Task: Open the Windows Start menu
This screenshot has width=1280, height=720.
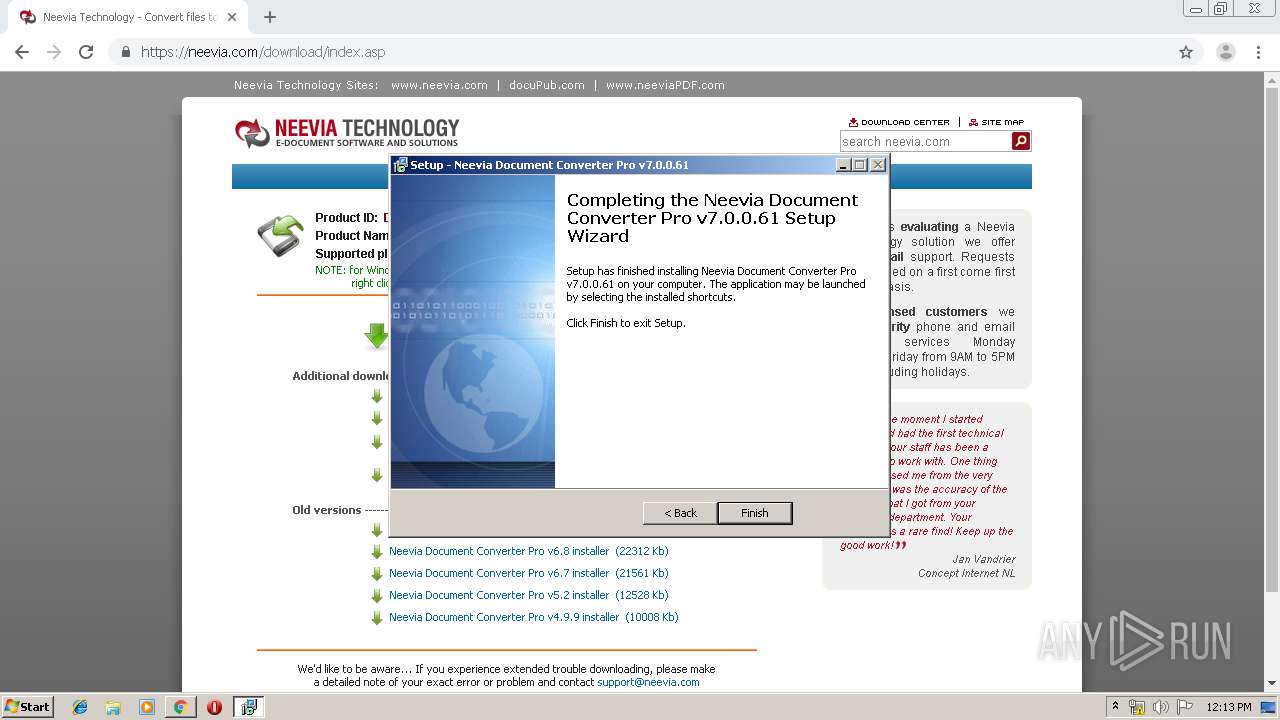Action: click(x=27, y=707)
